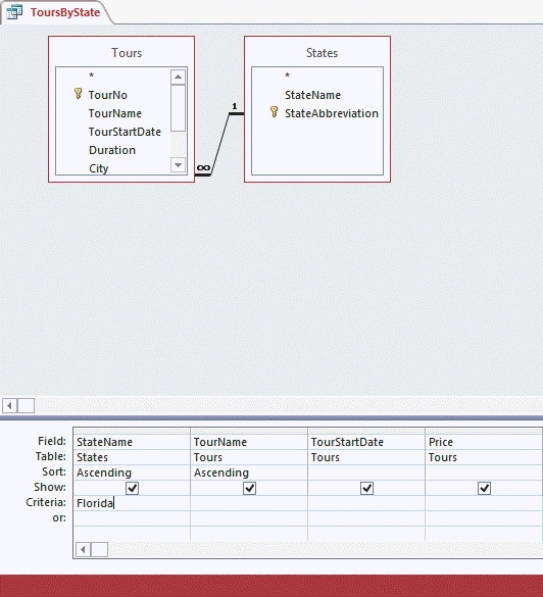543x597 pixels.
Task: Uncheck Show checkbox for Price column
Action: click(x=484, y=488)
